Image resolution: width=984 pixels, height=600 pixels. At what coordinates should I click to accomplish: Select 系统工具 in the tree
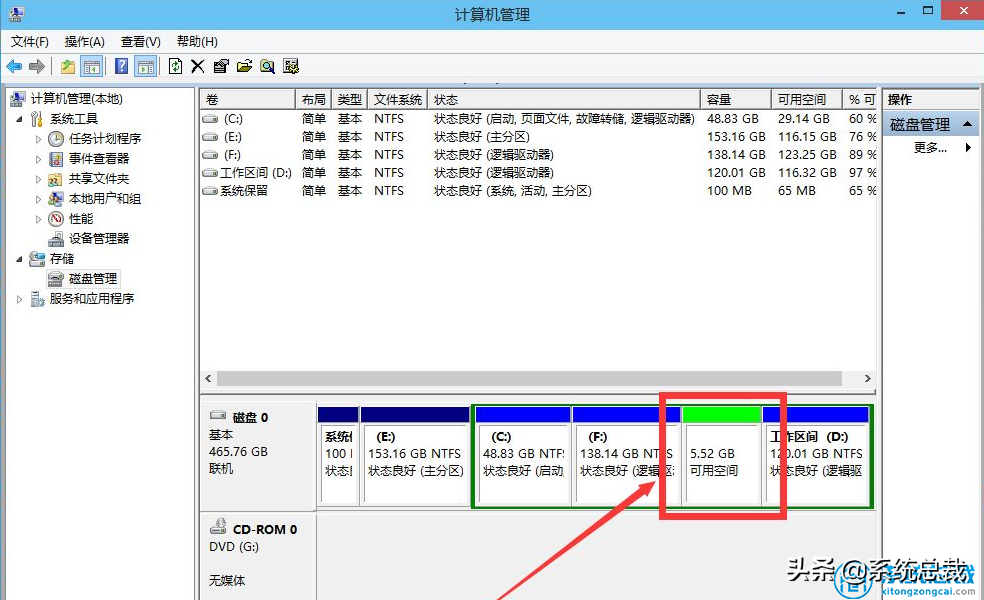click(x=74, y=119)
